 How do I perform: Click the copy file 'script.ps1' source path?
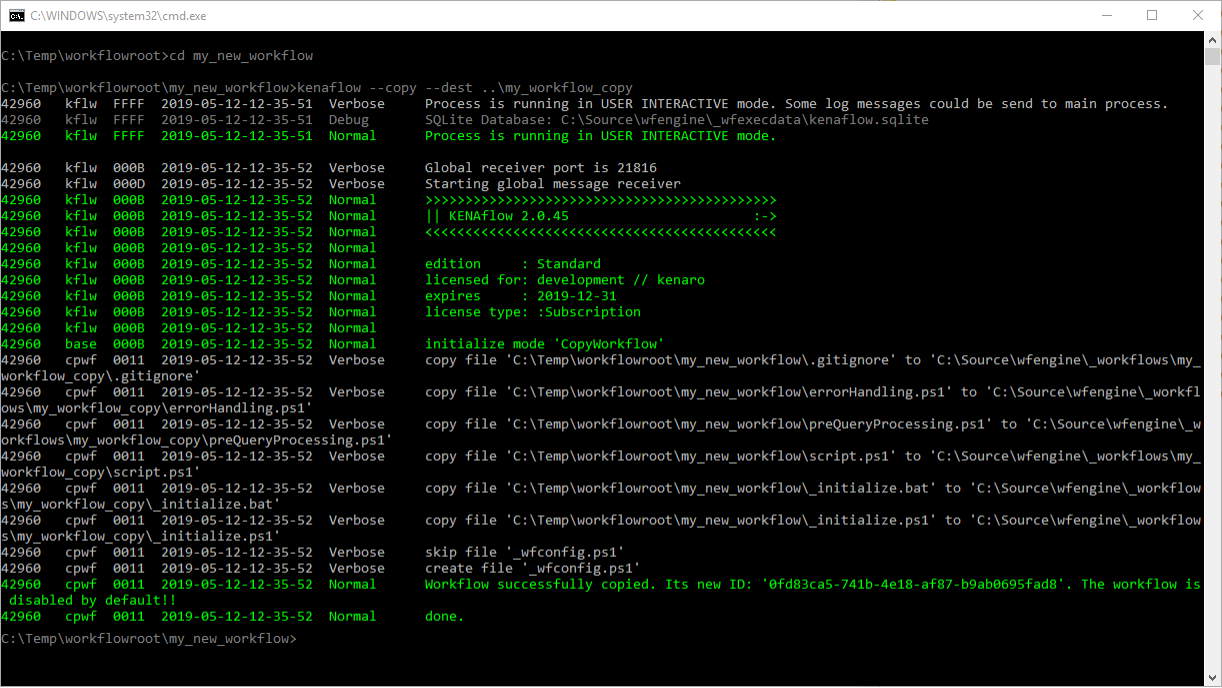[701, 456]
